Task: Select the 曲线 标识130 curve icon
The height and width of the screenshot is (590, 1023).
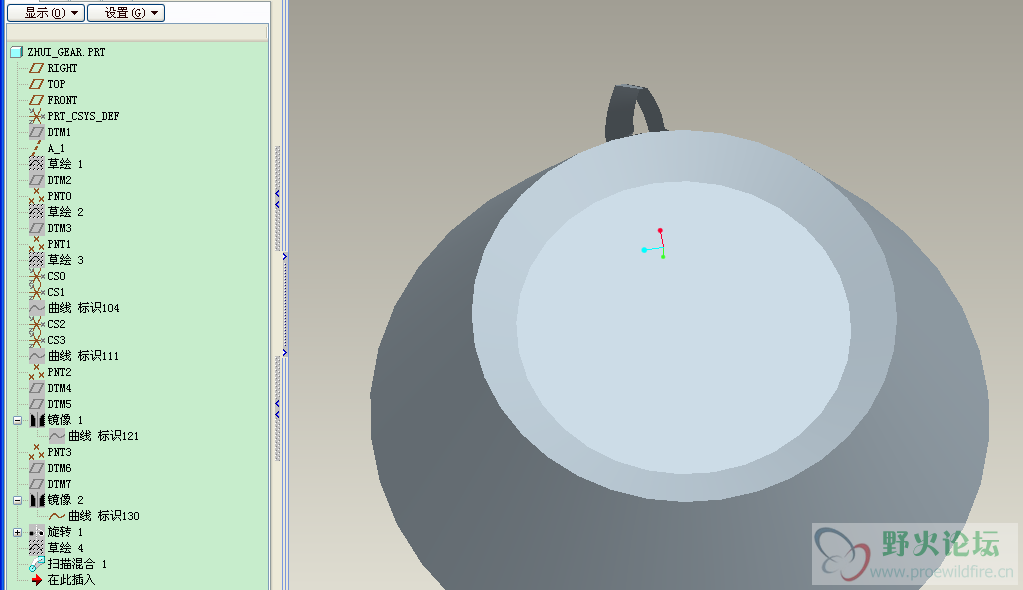Action: coord(57,516)
